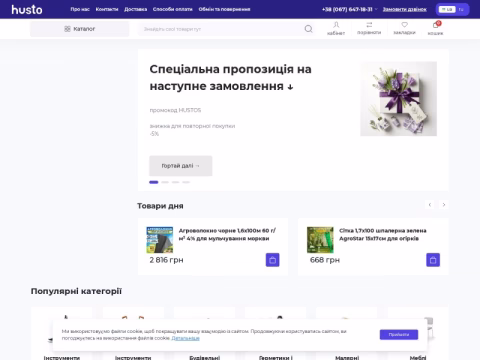Image resolution: width=480 pixels, height=360 pixels.
Task: Show next Товари дня item
Action: point(444,205)
